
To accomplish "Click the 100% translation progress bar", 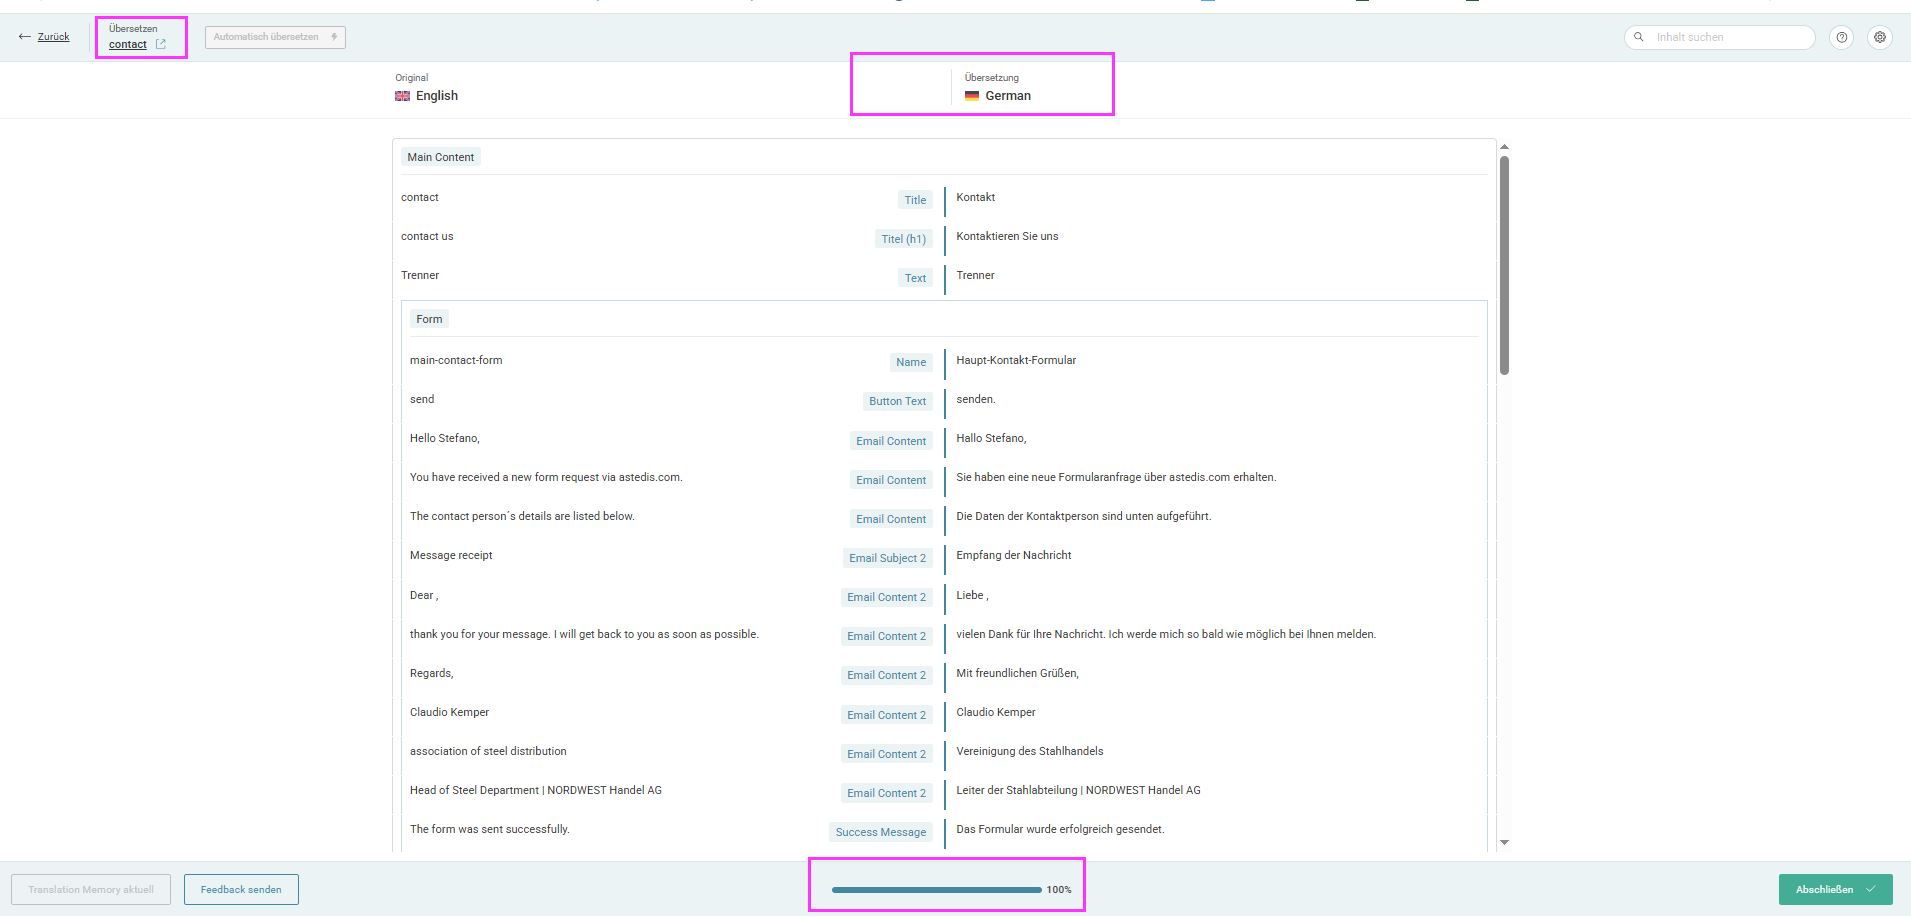I will pos(936,889).
